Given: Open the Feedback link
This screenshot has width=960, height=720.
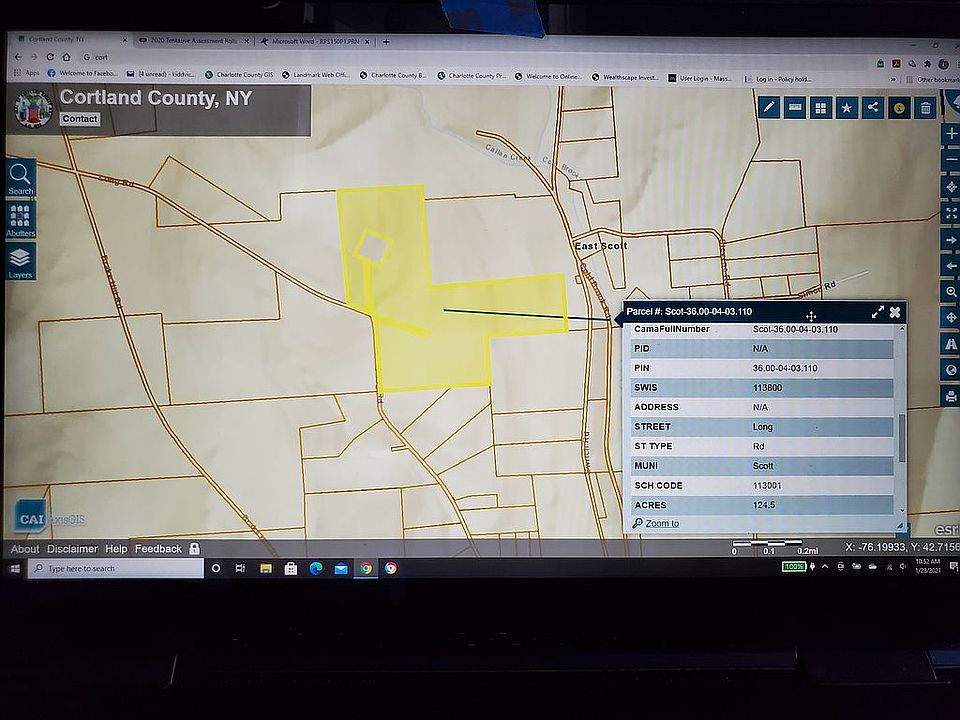Looking at the screenshot, I should [158, 549].
